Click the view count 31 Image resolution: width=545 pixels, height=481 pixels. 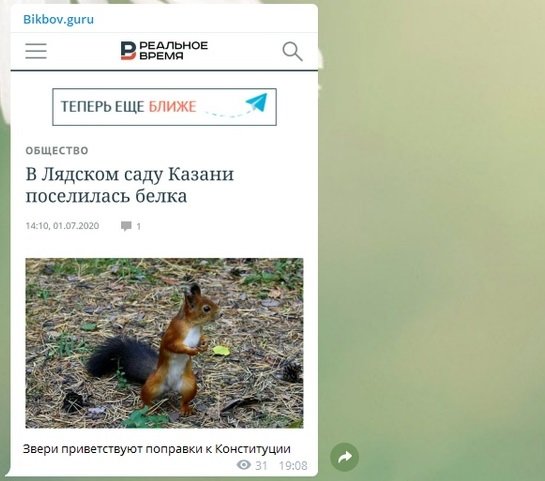coord(261,465)
